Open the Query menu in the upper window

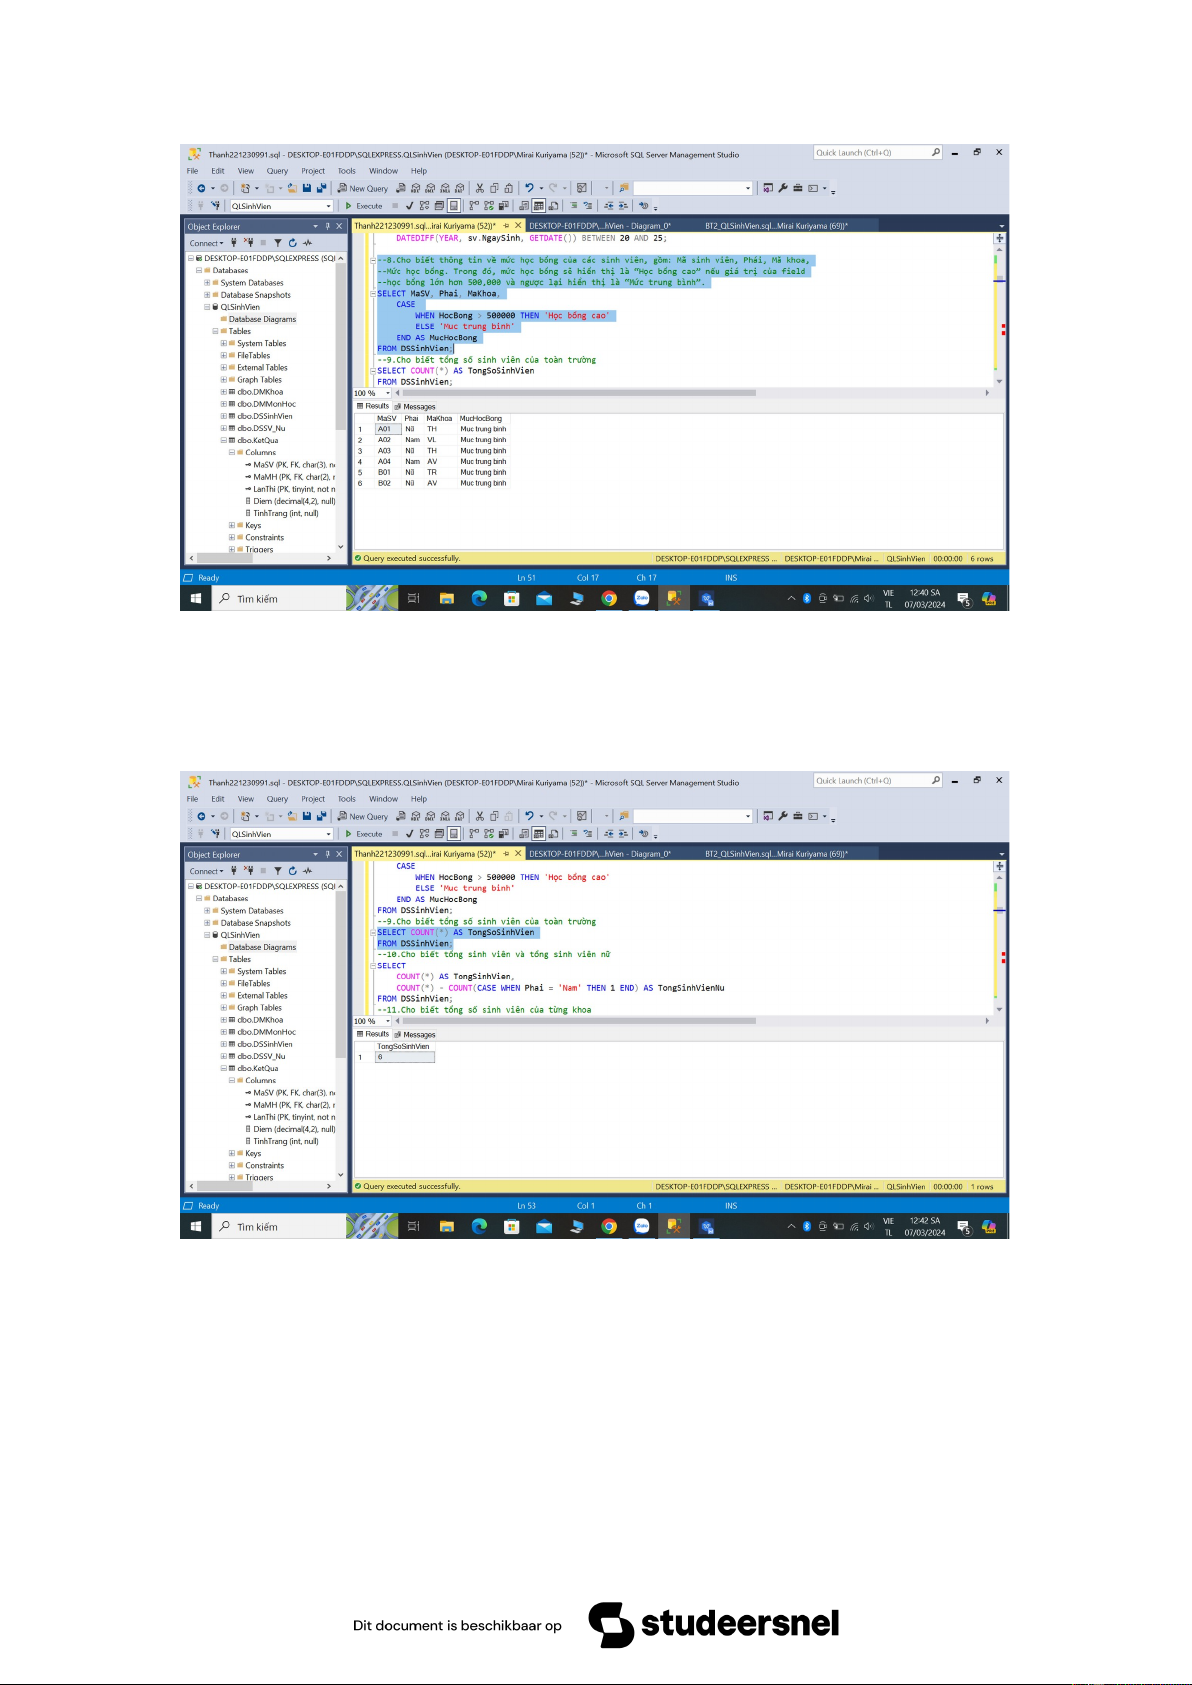pyautogui.click(x=277, y=171)
